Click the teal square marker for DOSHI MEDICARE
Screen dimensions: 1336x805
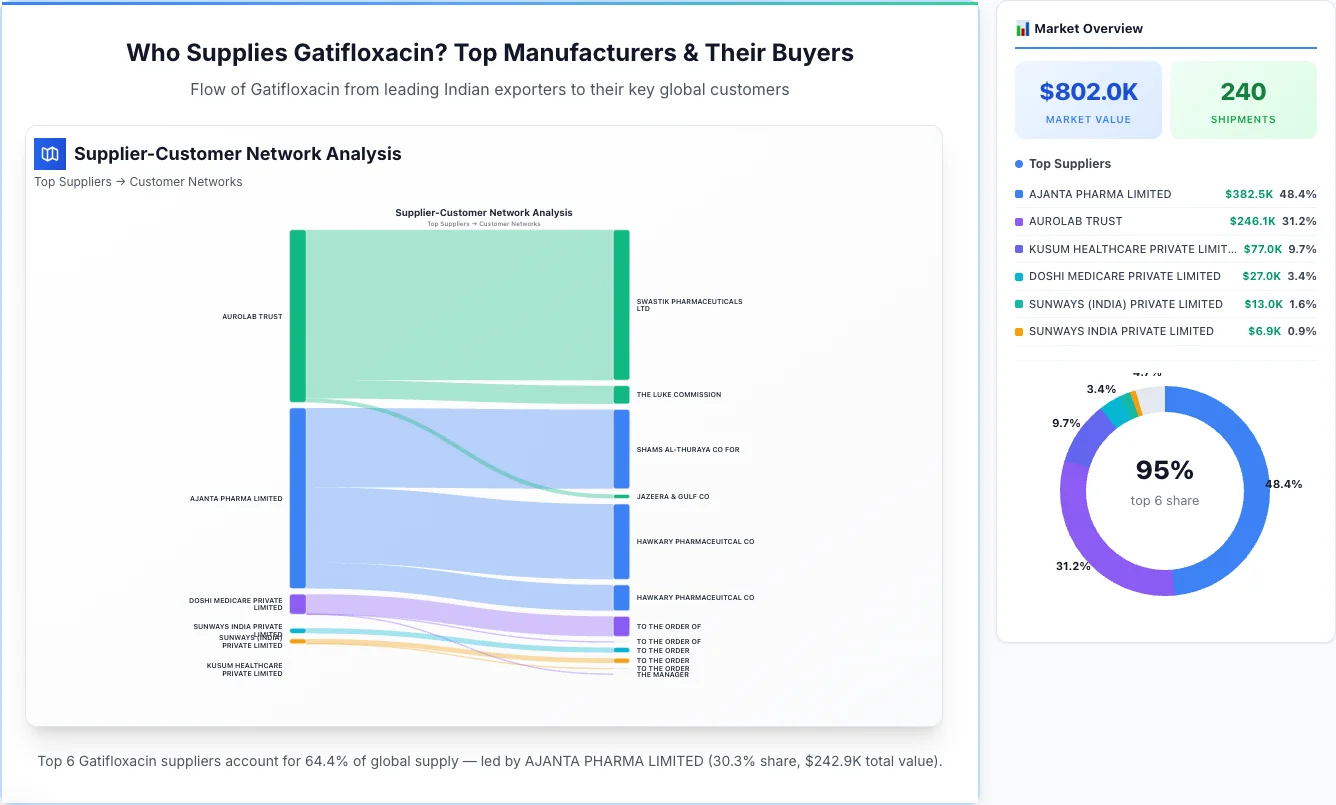click(x=1019, y=276)
